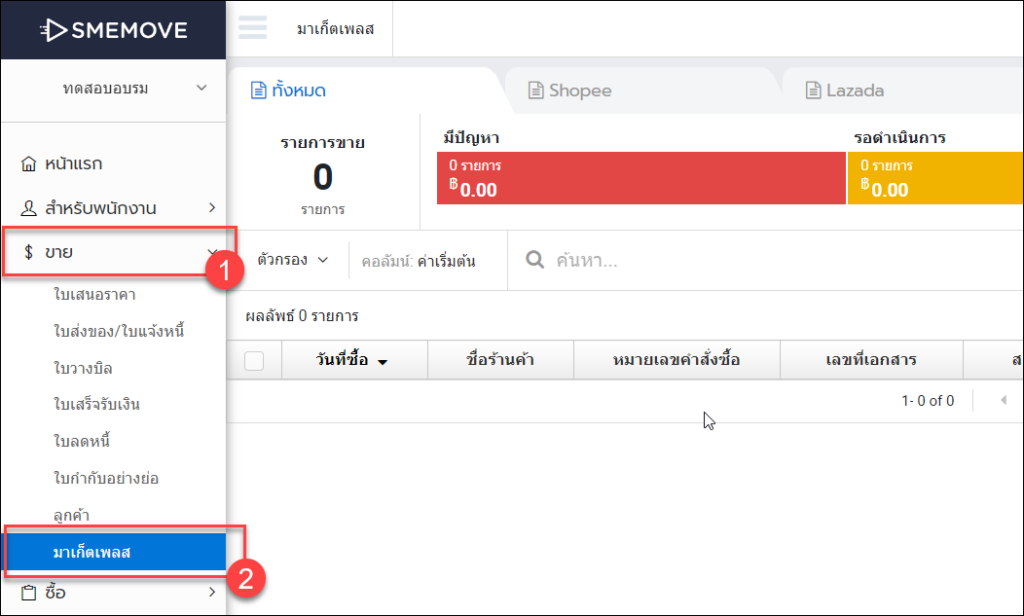Image resolution: width=1024 pixels, height=616 pixels.
Task: Click the clipboard icon beside ซื้อ
Action: coord(29,592)
